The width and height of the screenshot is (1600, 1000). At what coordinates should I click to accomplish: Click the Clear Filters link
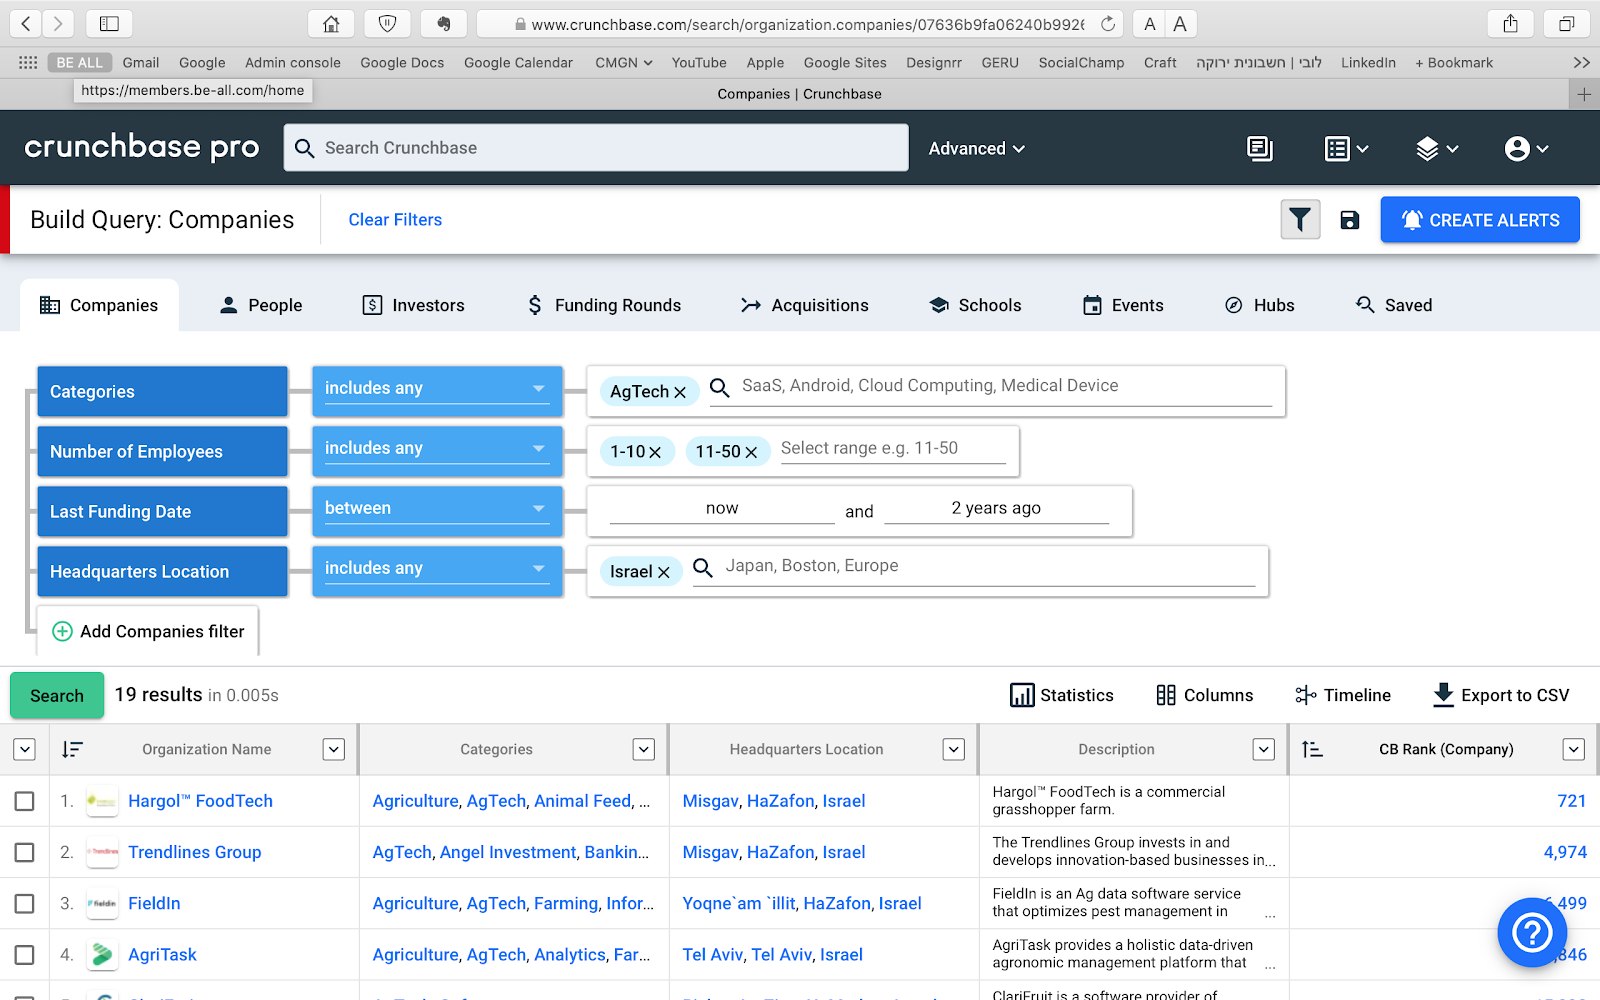[395, 220]
